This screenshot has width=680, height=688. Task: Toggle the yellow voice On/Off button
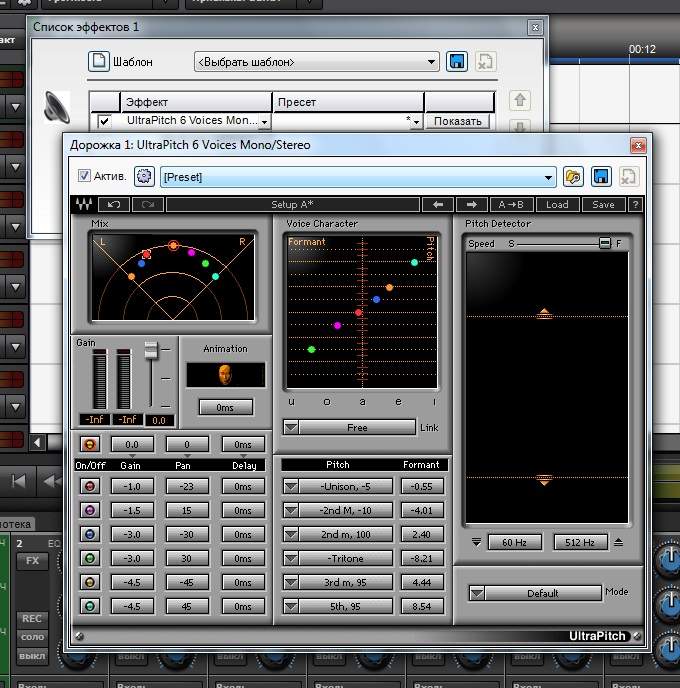[89, 582]
